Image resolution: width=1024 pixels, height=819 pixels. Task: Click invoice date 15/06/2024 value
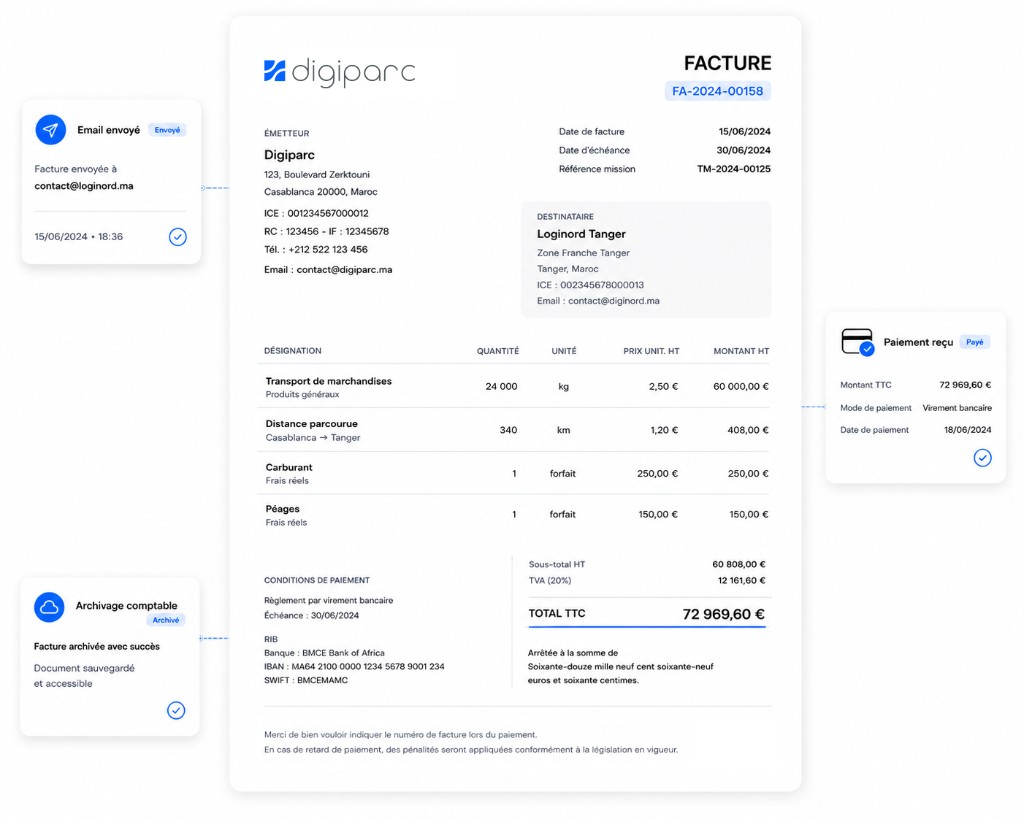pyautogui.click(x=744, y=131)
